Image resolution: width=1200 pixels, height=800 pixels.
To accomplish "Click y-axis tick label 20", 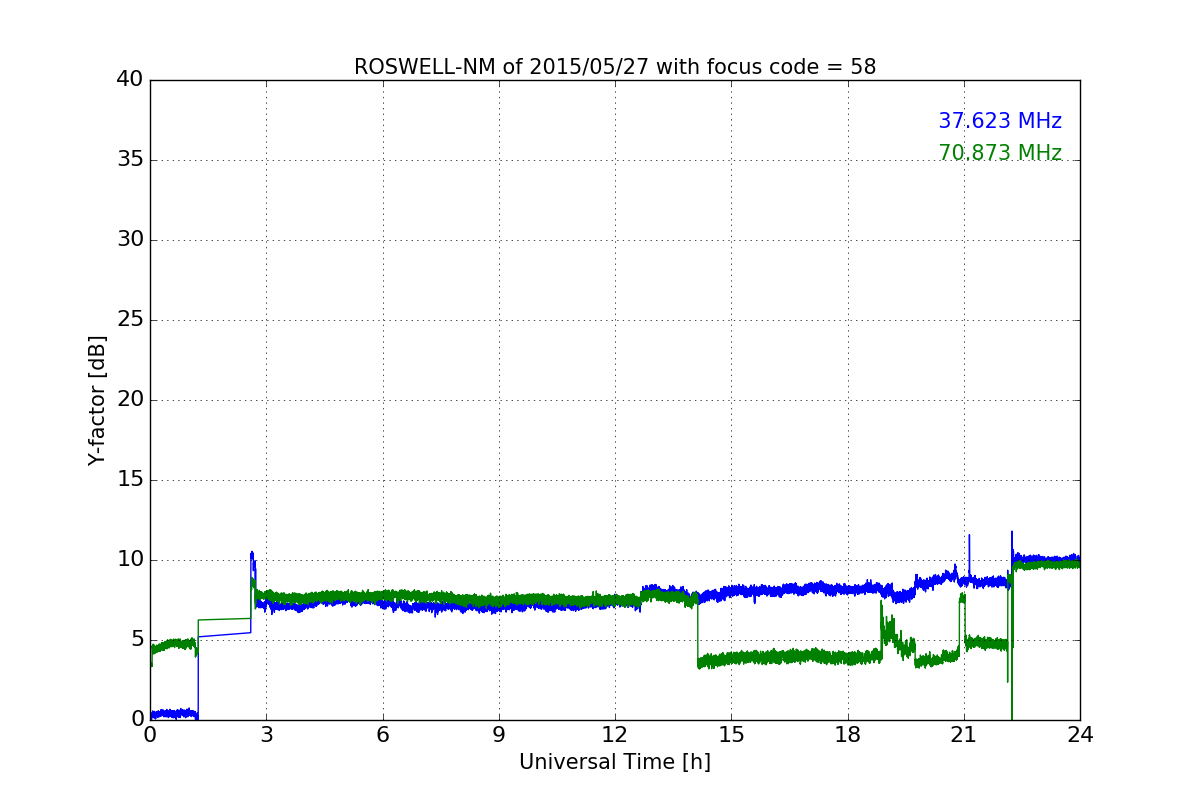I will point(130,400).
